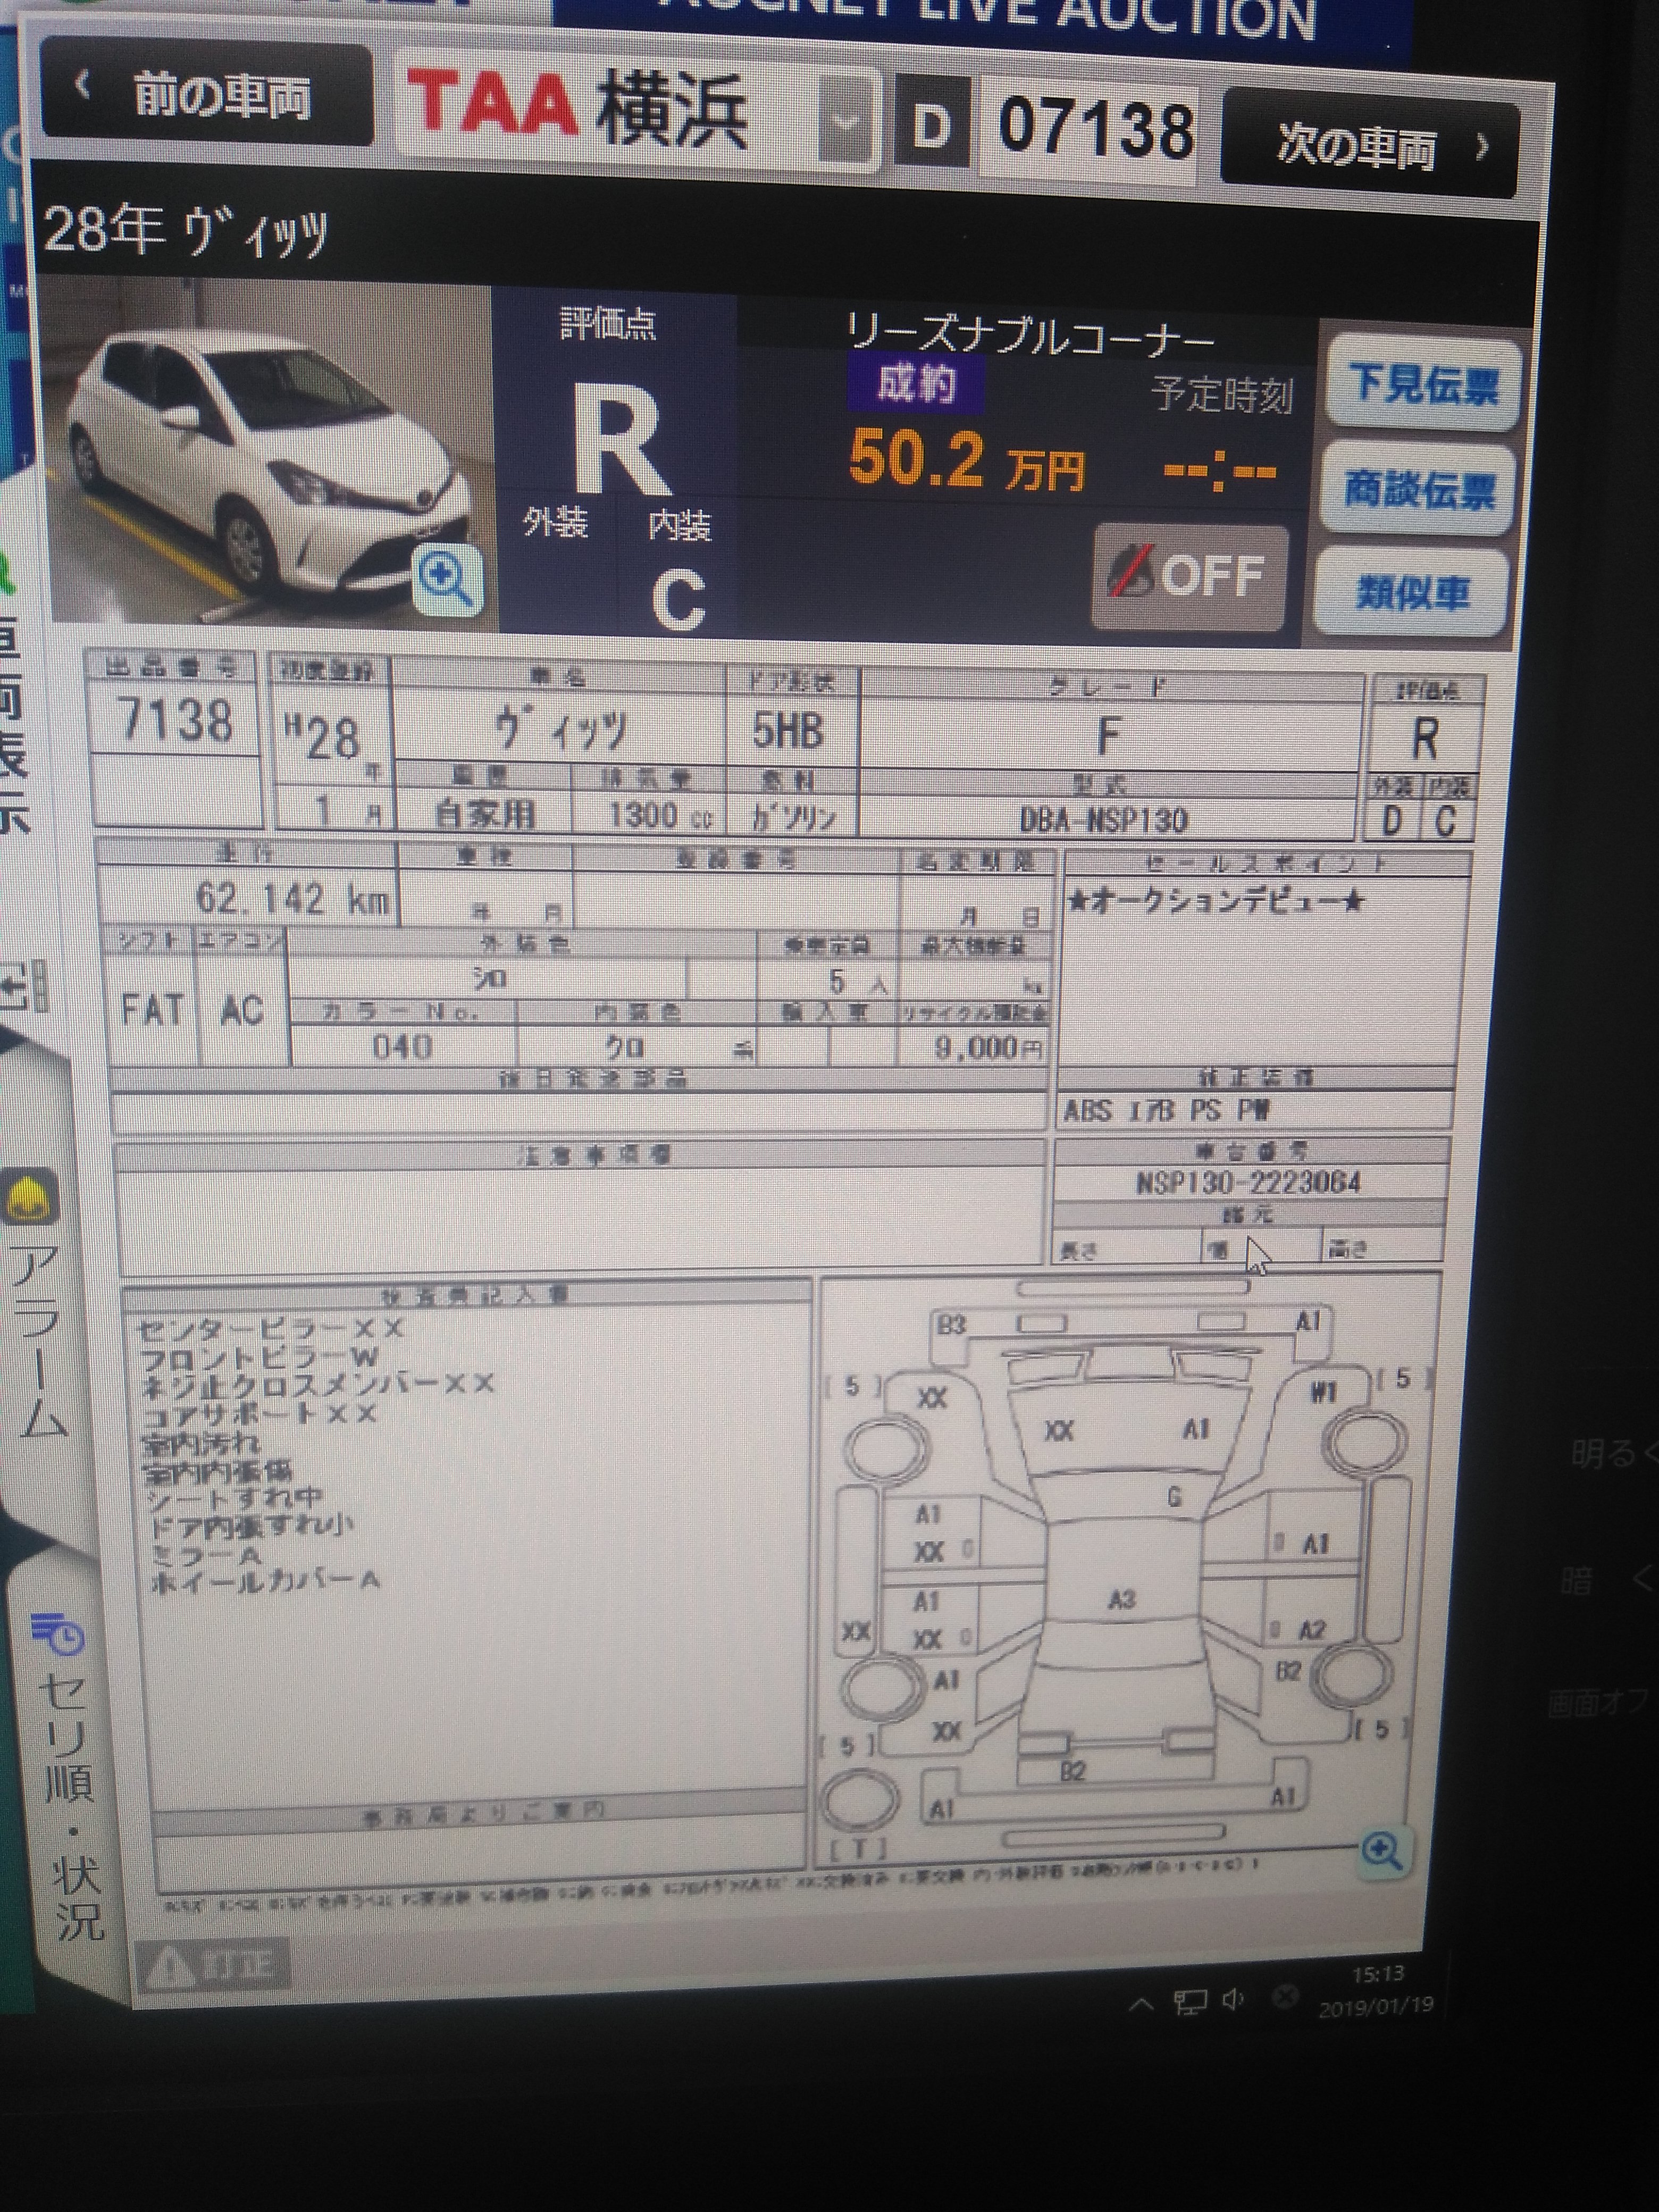Image resolution: width=1659 pixels, height=2212 pixels.
Task: Open the volume icon in system tray
Action: pyautogui.click(x=1233, y=2000)
